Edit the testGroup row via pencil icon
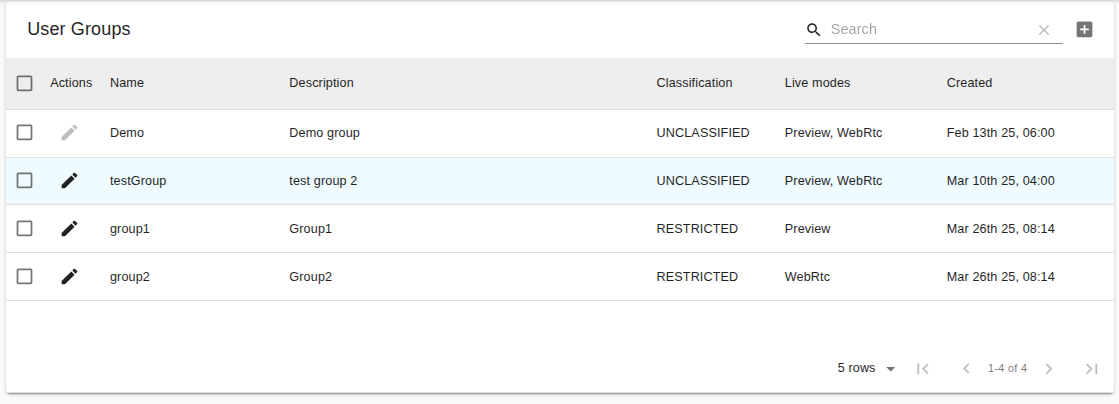The width and height of the screenshot is (1119, 404). coord(69,181)
